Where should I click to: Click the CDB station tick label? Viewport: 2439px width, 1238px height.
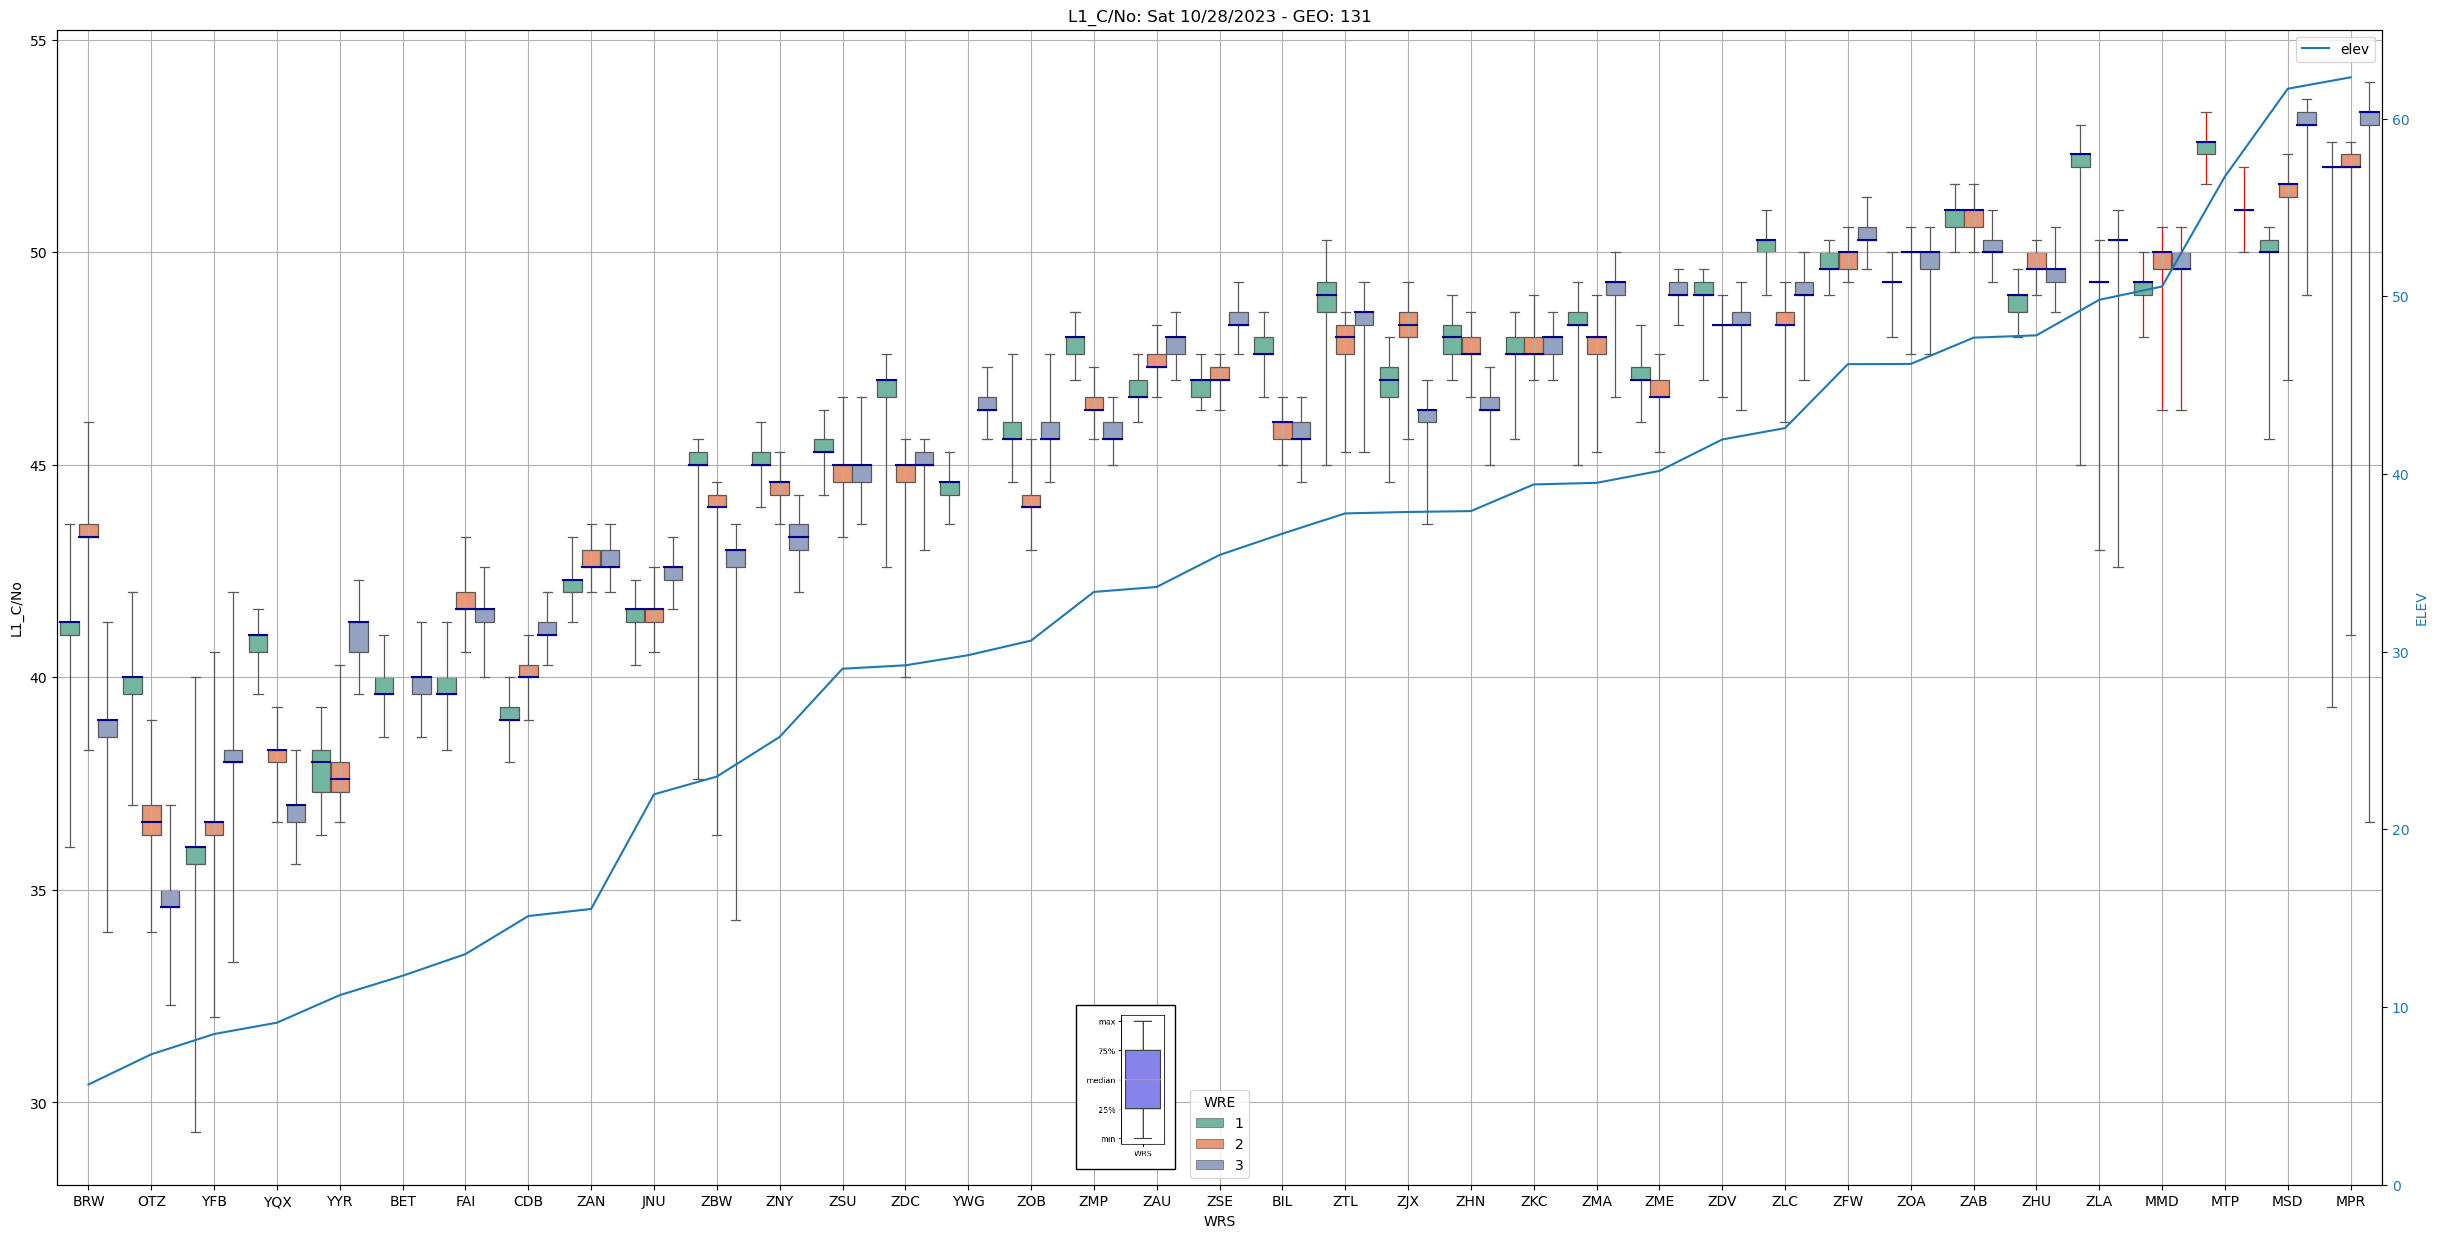coord(528,1201)
